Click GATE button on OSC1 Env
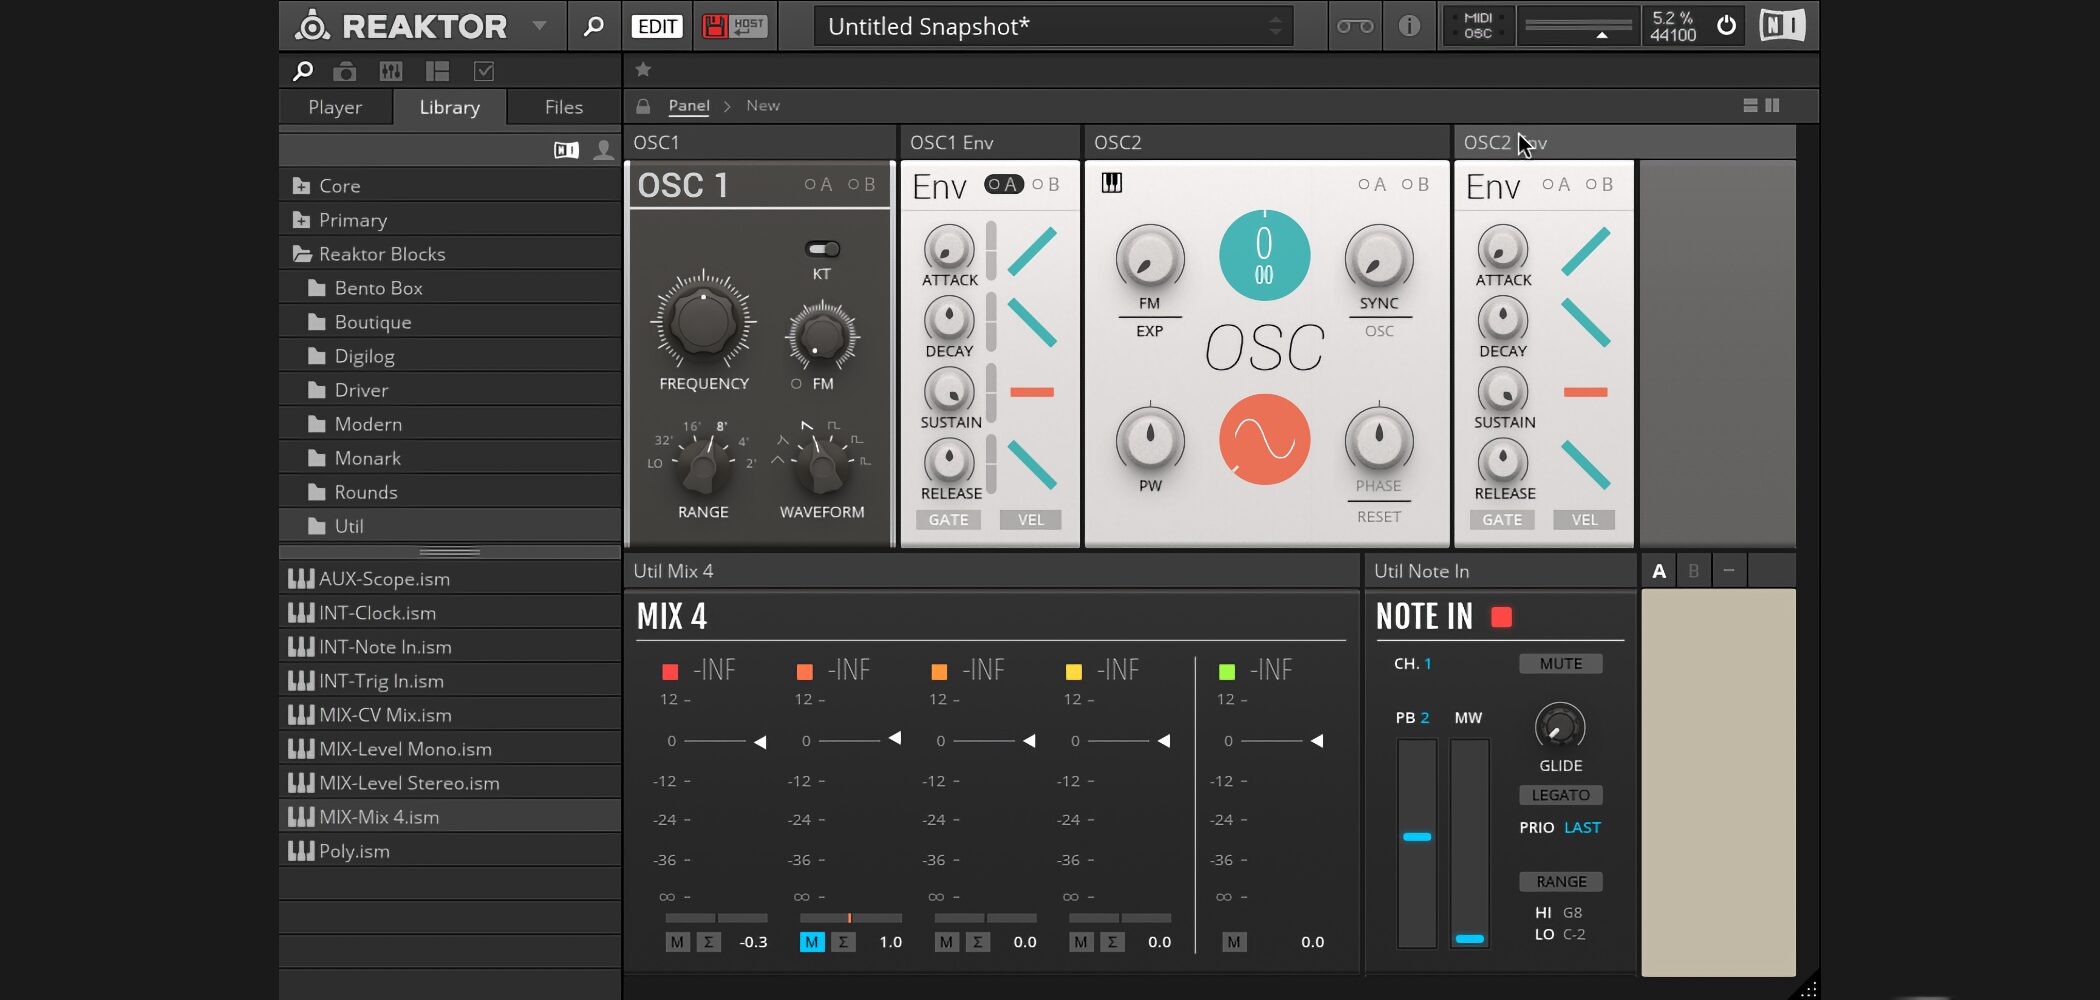Screen dimensions: 2100x1000 coord(948,520)
